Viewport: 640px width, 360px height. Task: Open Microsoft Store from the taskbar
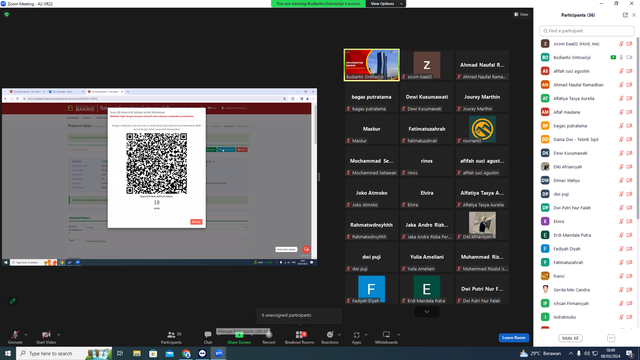(153, 353)
